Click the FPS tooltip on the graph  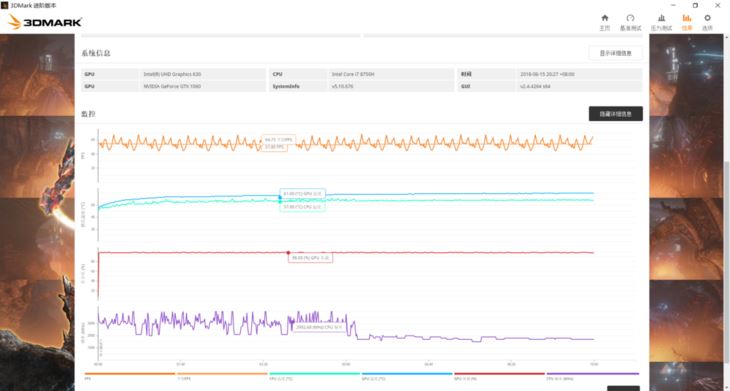pyautogui.click(x=278, y=143)
